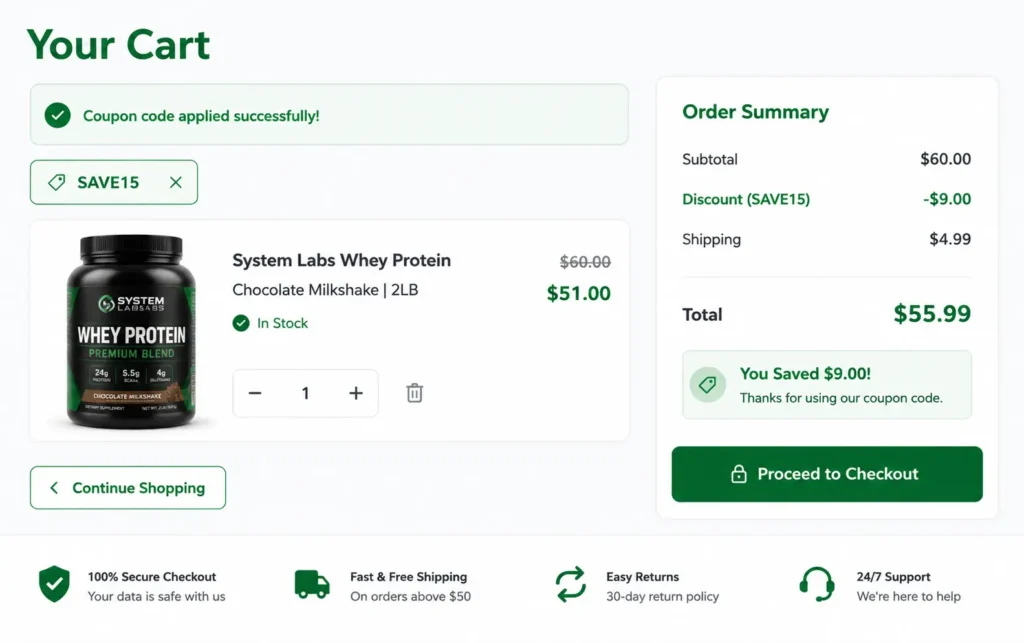Image resolution: width=1024 pixels, height=643 pixels.
Task: Click the tag icon beside You Saved $9.00!
Action: coord(708,384)
